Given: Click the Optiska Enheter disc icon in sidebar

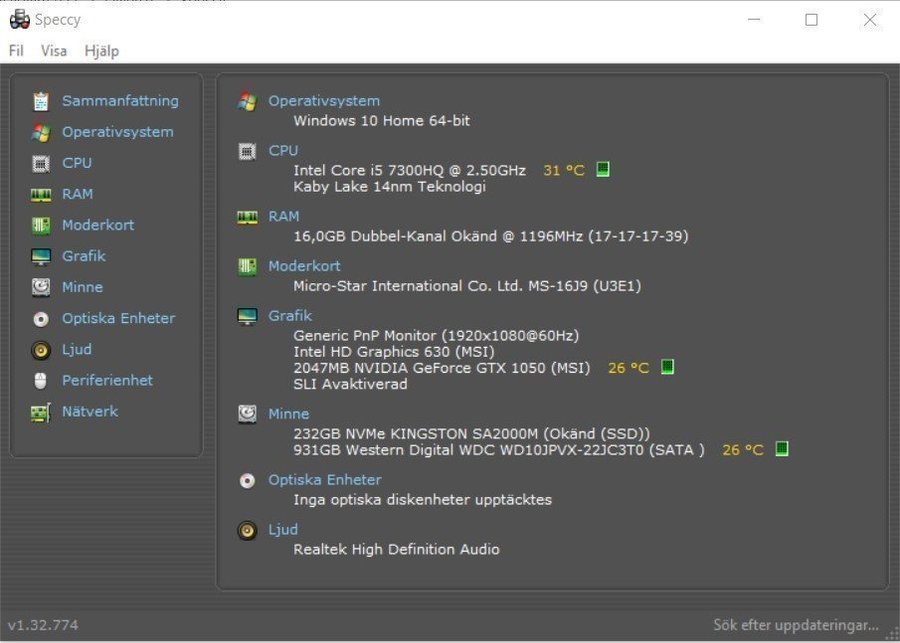Looking at the screenshot, I should (41, 319).
